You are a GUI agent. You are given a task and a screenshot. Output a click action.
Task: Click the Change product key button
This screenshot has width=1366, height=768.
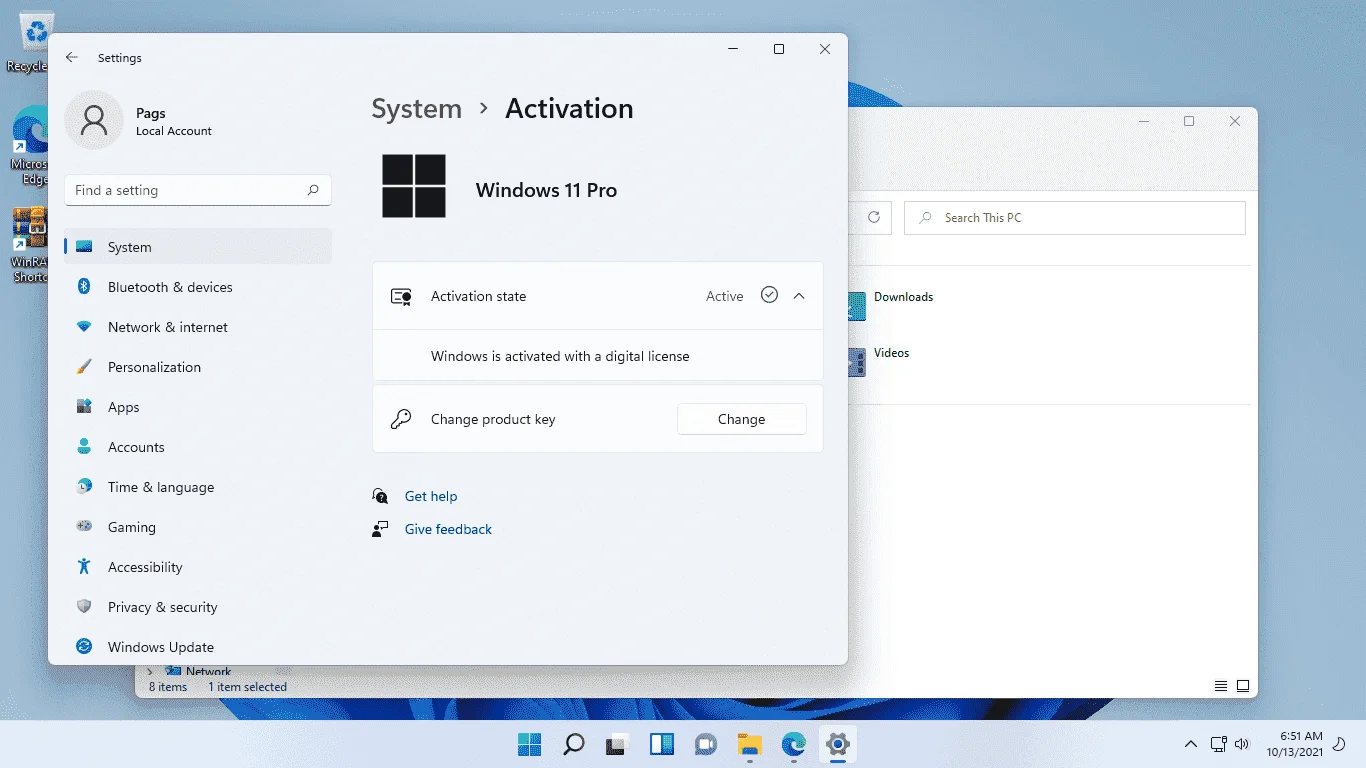pos(741,420)
